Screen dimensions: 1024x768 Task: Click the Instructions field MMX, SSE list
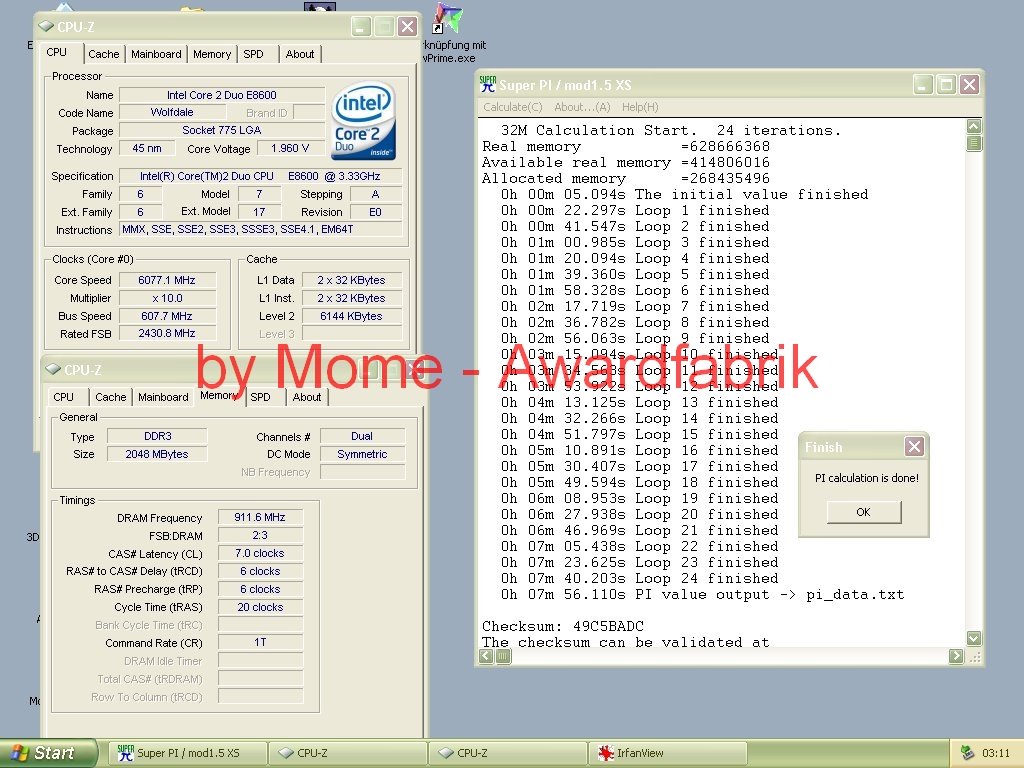tap(261, 229)
